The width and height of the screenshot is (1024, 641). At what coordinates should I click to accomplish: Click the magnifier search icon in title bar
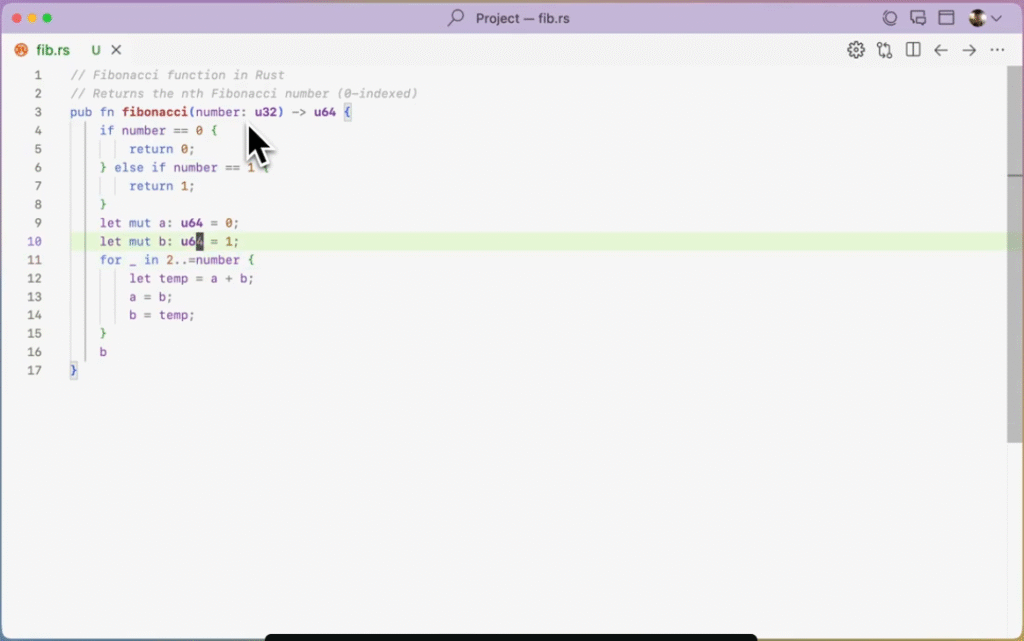(x=456, y=18)
